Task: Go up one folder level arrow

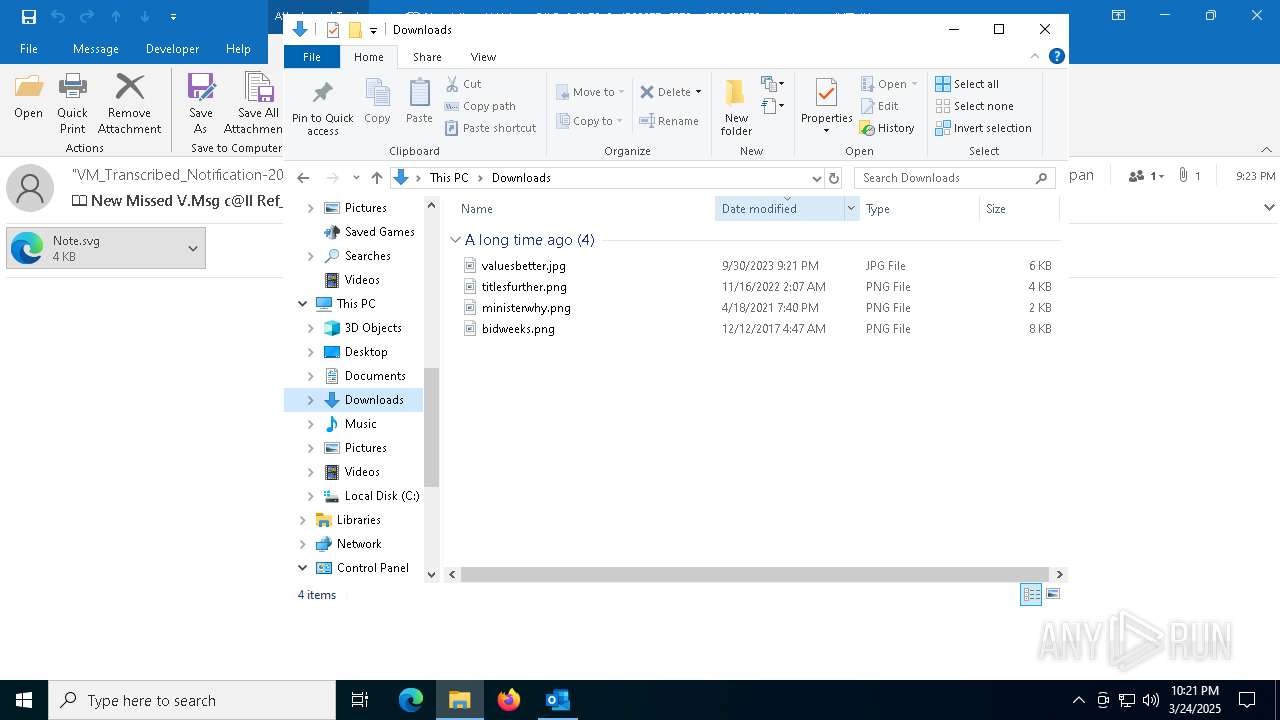Action: pyautogui.click(x=376, y=178)
